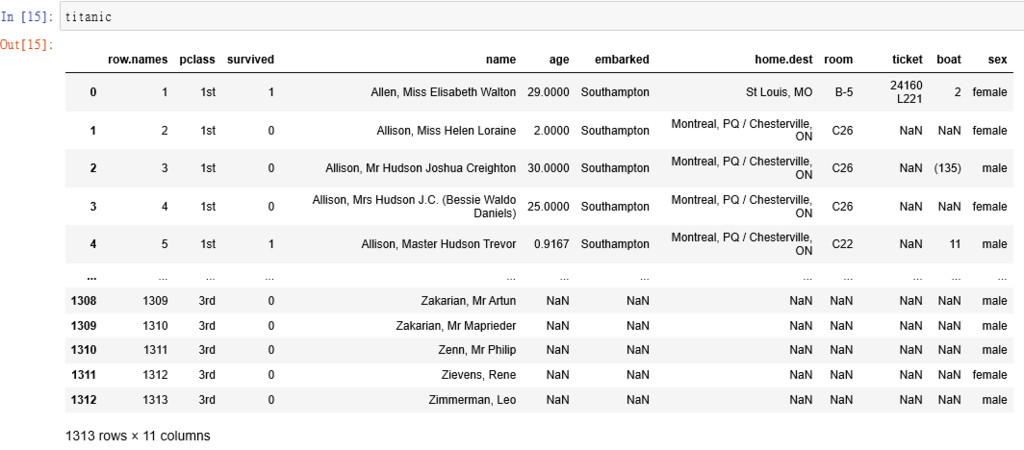Click the 'embarked' column header
The image size is (1024, 450).
pos(615,59)
